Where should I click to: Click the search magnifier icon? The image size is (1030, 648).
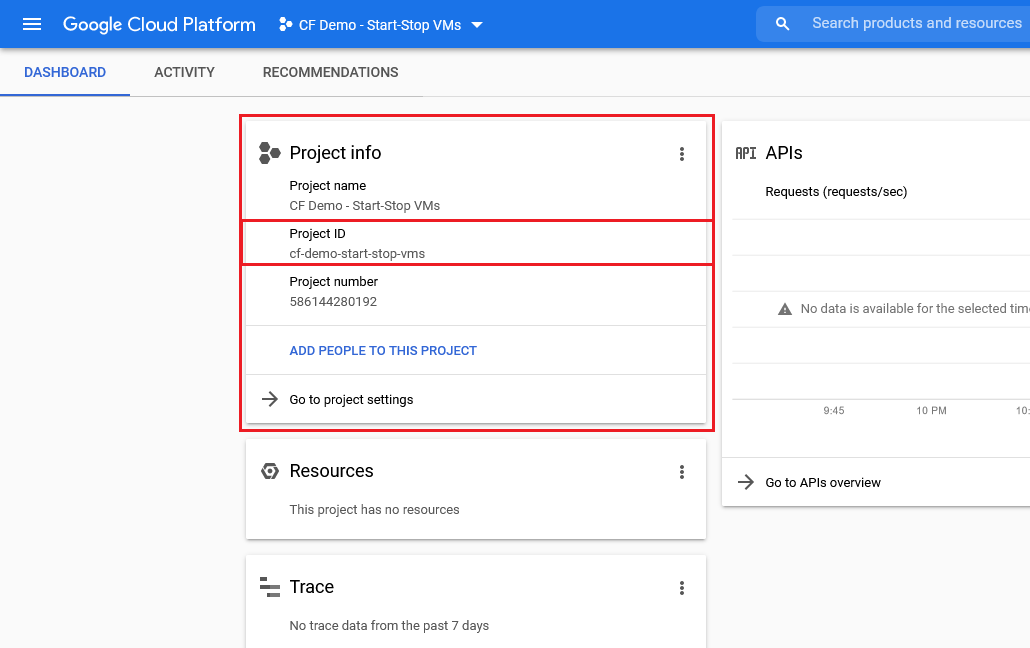coord(781,22)
